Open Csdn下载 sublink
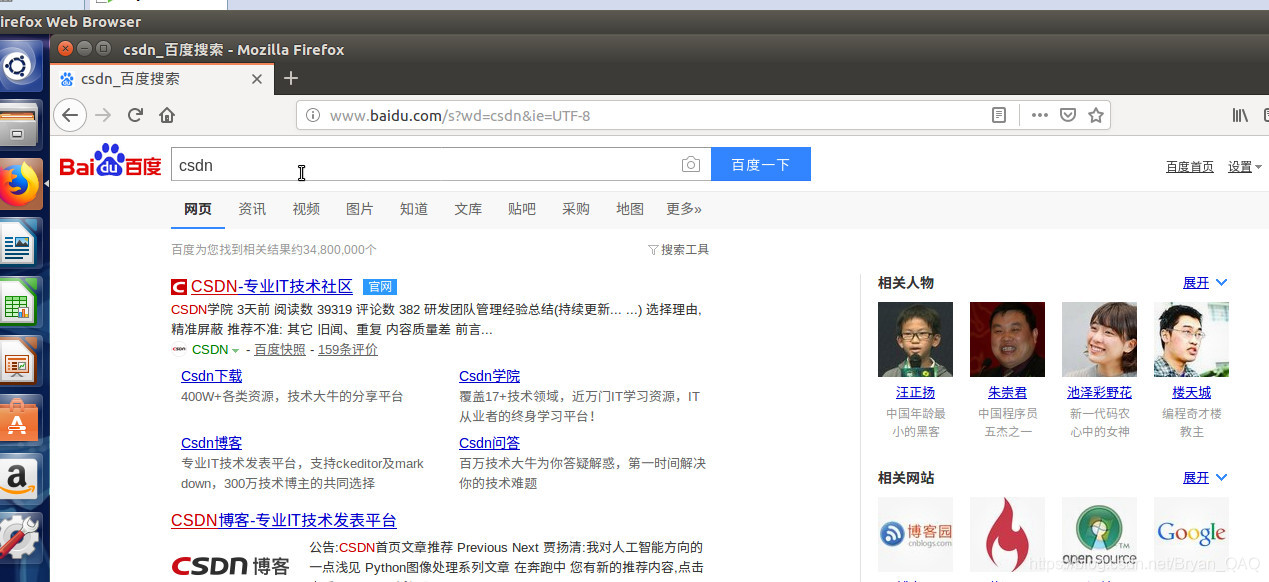The height and width of the screenshot is (582, 1269). point(211,376)
